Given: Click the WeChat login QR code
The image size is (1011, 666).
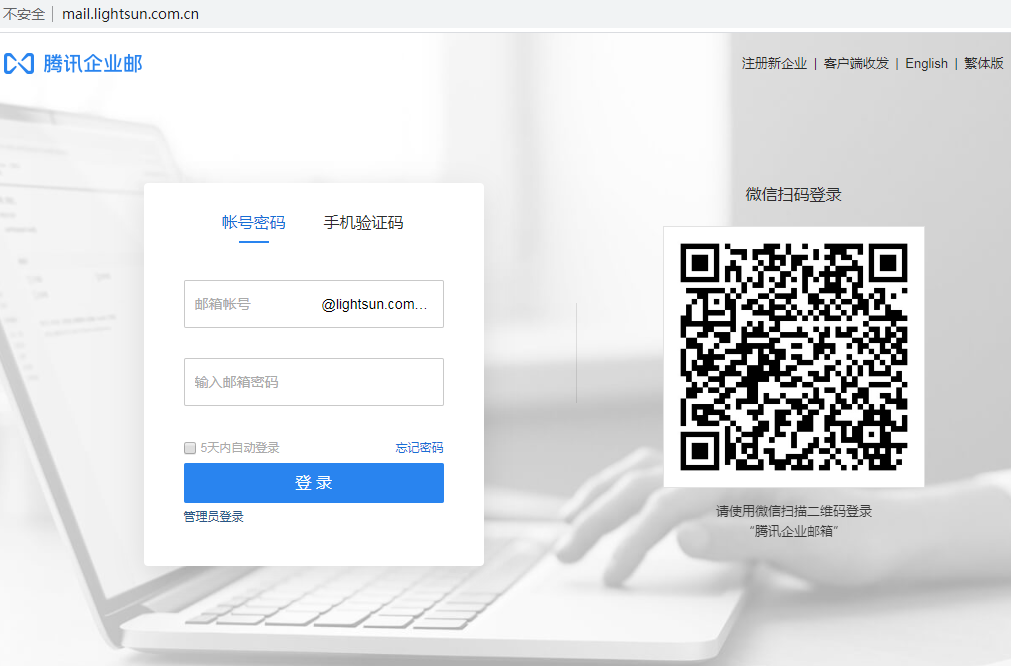Looking at the screenshot, I should point(793,356).
